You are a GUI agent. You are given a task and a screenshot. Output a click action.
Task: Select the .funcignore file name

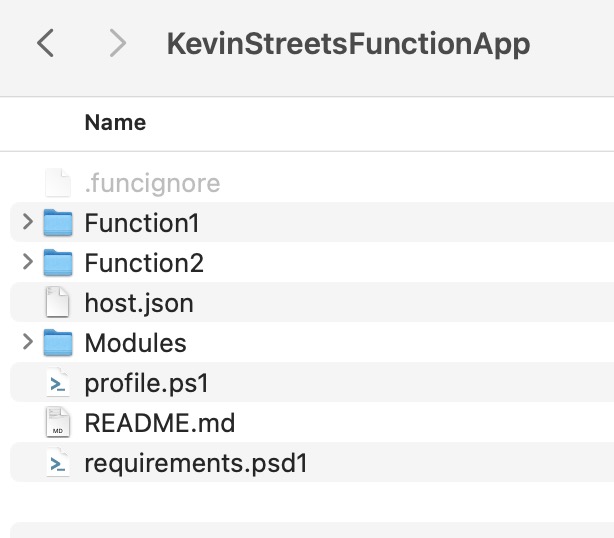tap(152, 183)
